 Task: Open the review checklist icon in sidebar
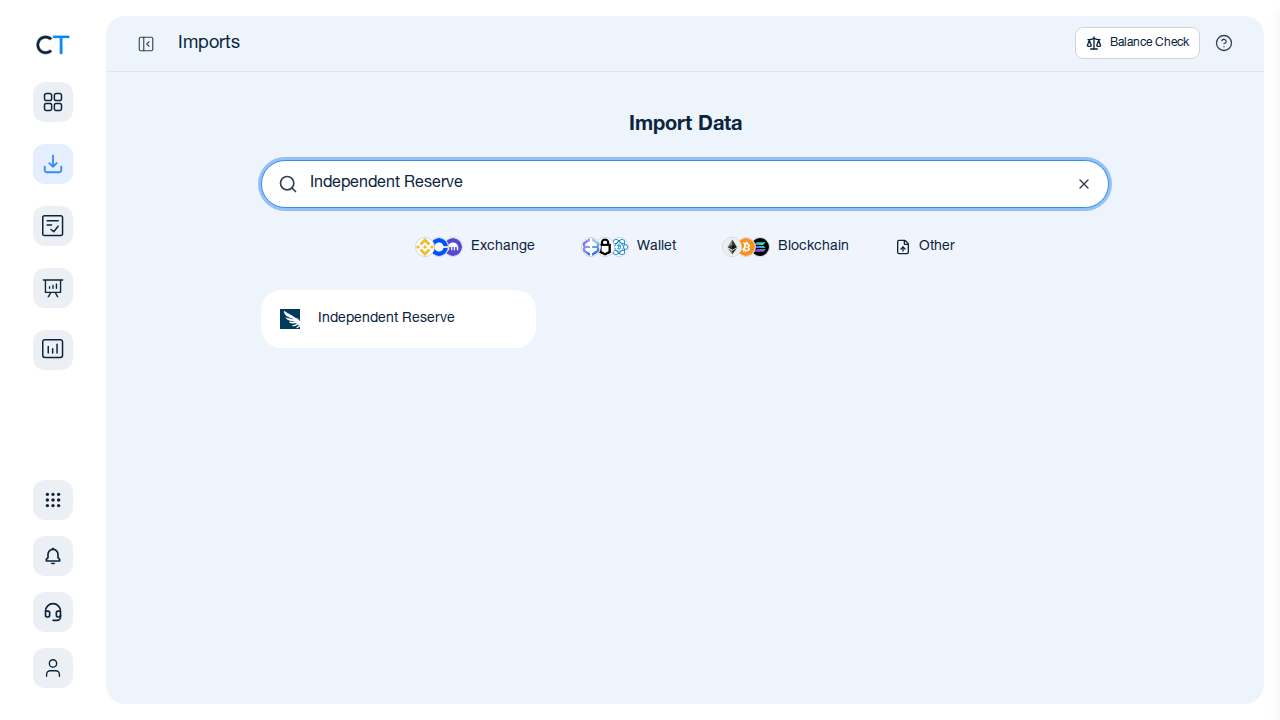[x=53, y=226]
